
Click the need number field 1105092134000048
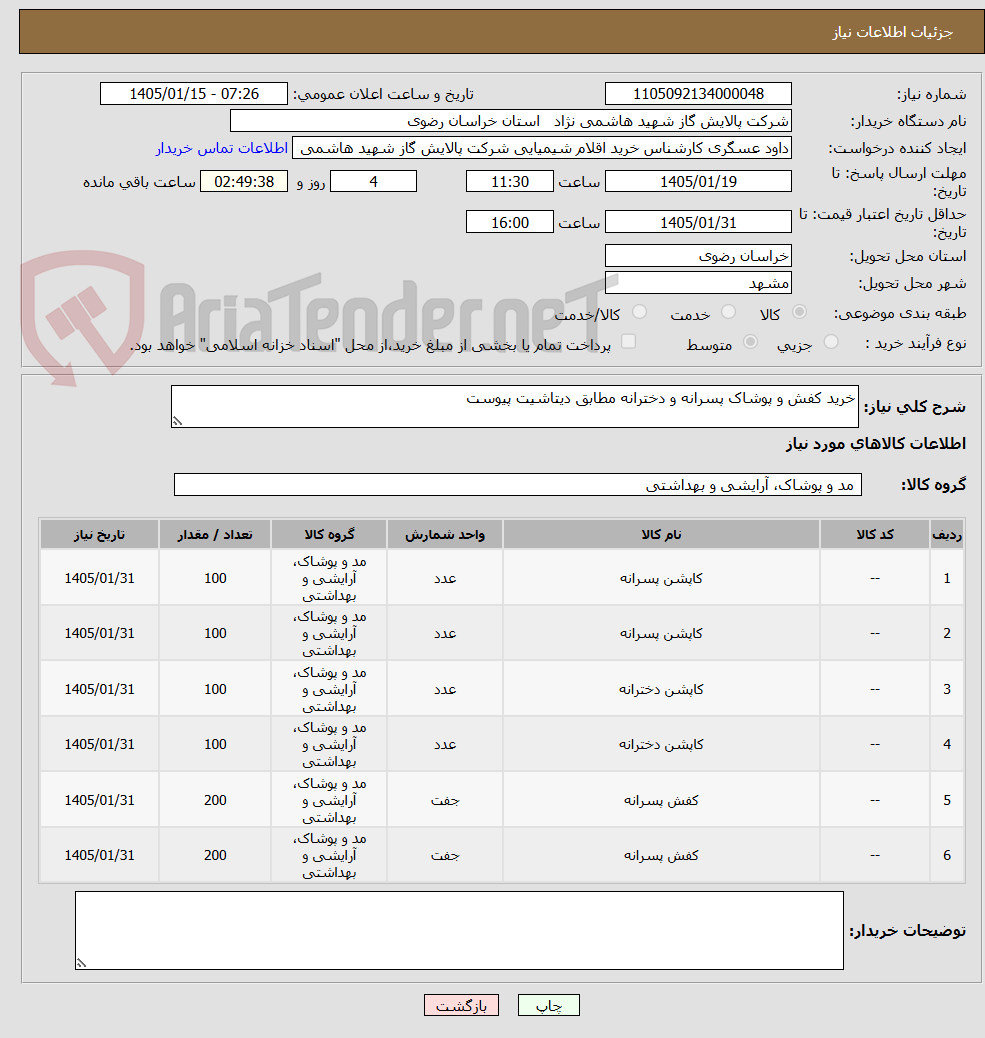[698, 94]
